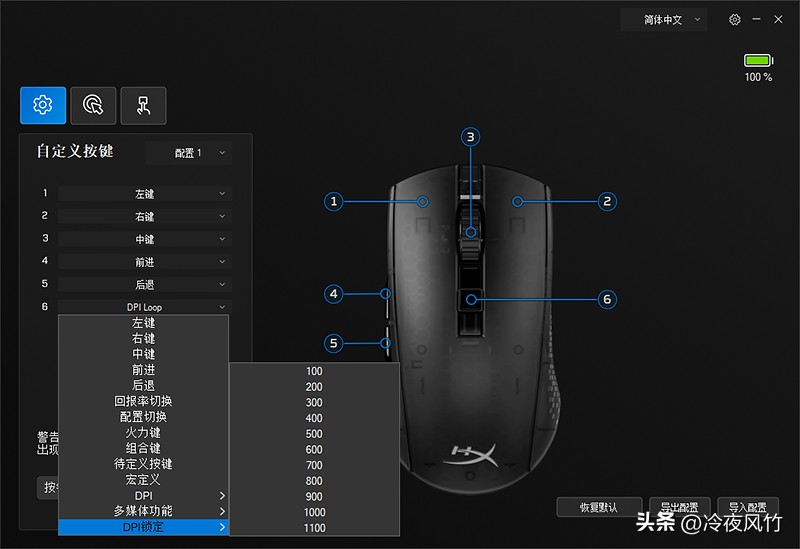Choose 前进 in the open list

tap(143, 370)
